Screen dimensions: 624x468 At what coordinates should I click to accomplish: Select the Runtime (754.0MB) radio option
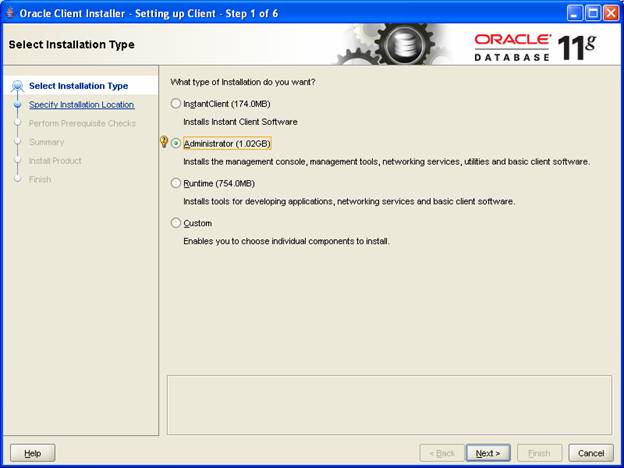(176, 183)
